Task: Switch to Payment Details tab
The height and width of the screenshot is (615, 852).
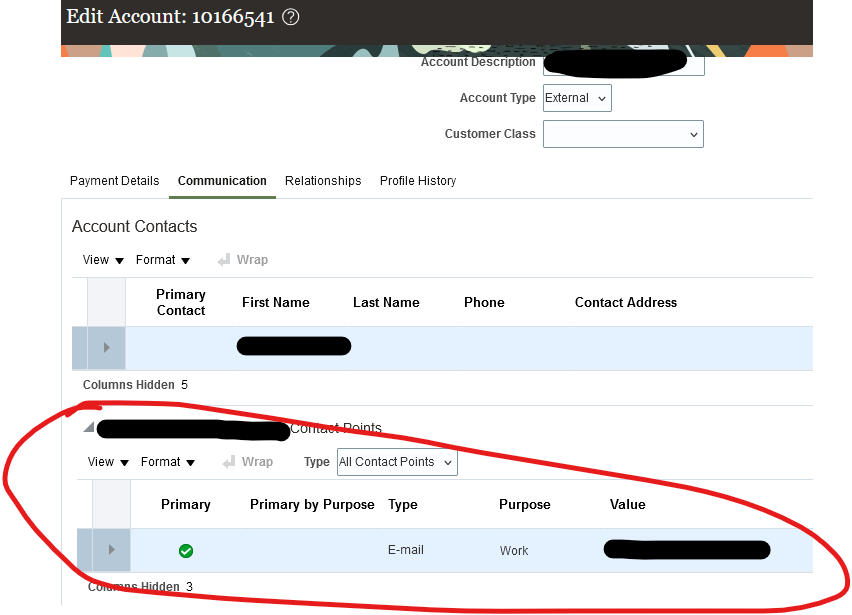Action: 115,181
